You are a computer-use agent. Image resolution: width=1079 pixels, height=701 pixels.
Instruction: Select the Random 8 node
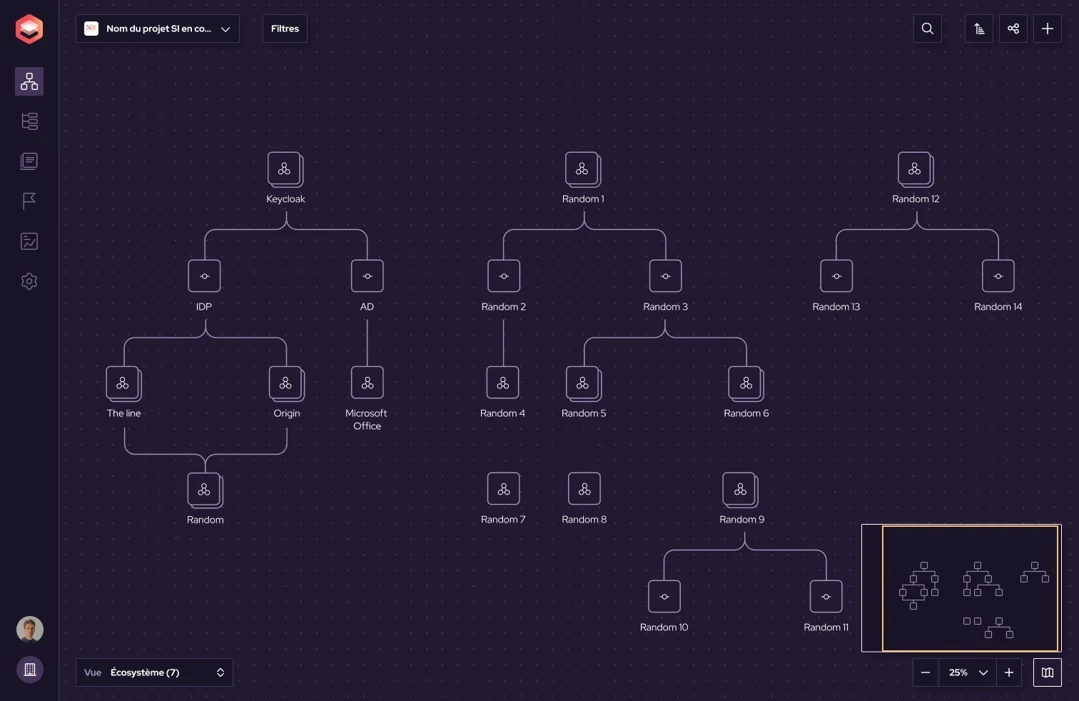(584, 489)
